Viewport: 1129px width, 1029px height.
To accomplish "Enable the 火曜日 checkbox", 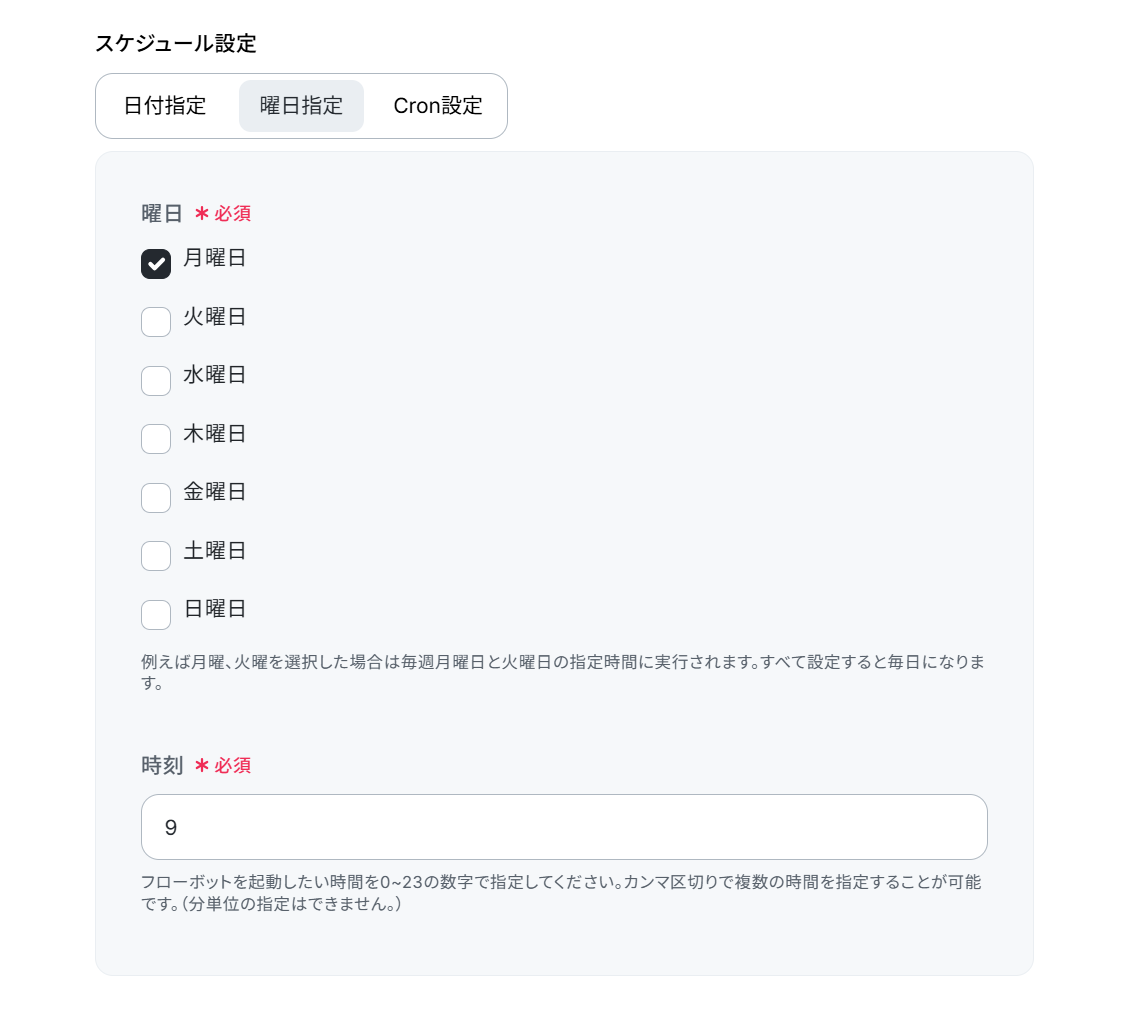I will 156,322.
